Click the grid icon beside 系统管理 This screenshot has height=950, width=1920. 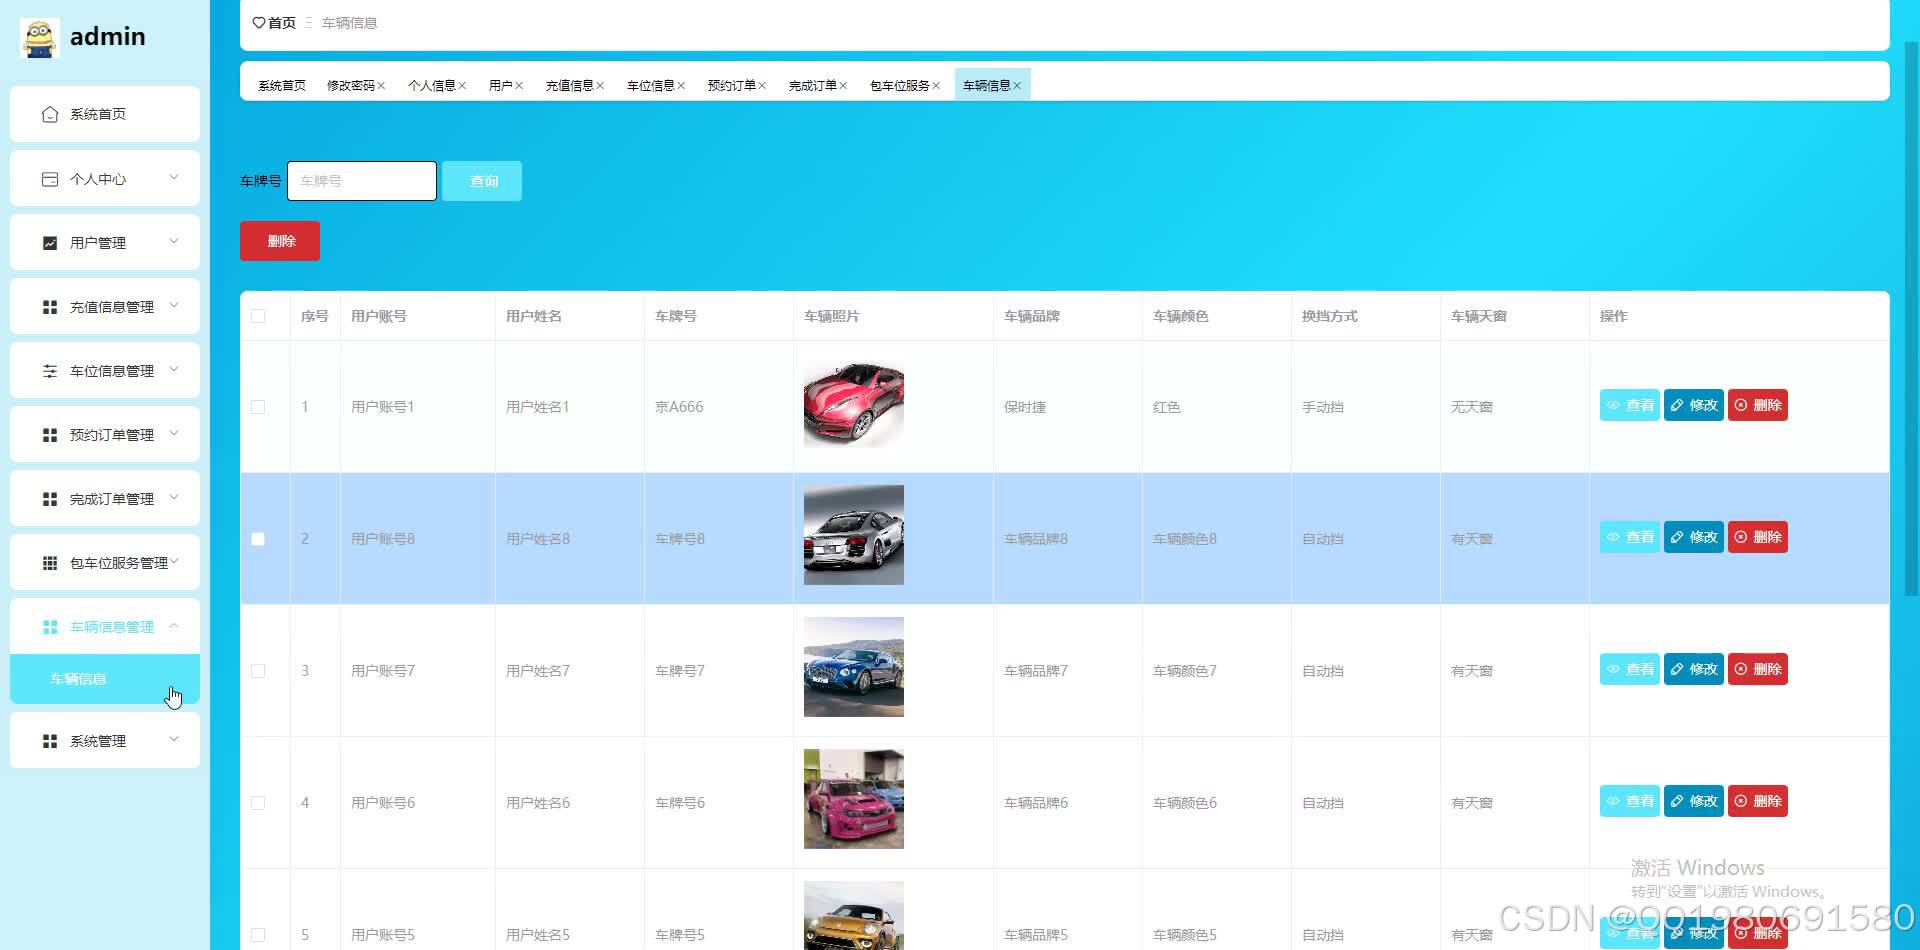[50, 741]
